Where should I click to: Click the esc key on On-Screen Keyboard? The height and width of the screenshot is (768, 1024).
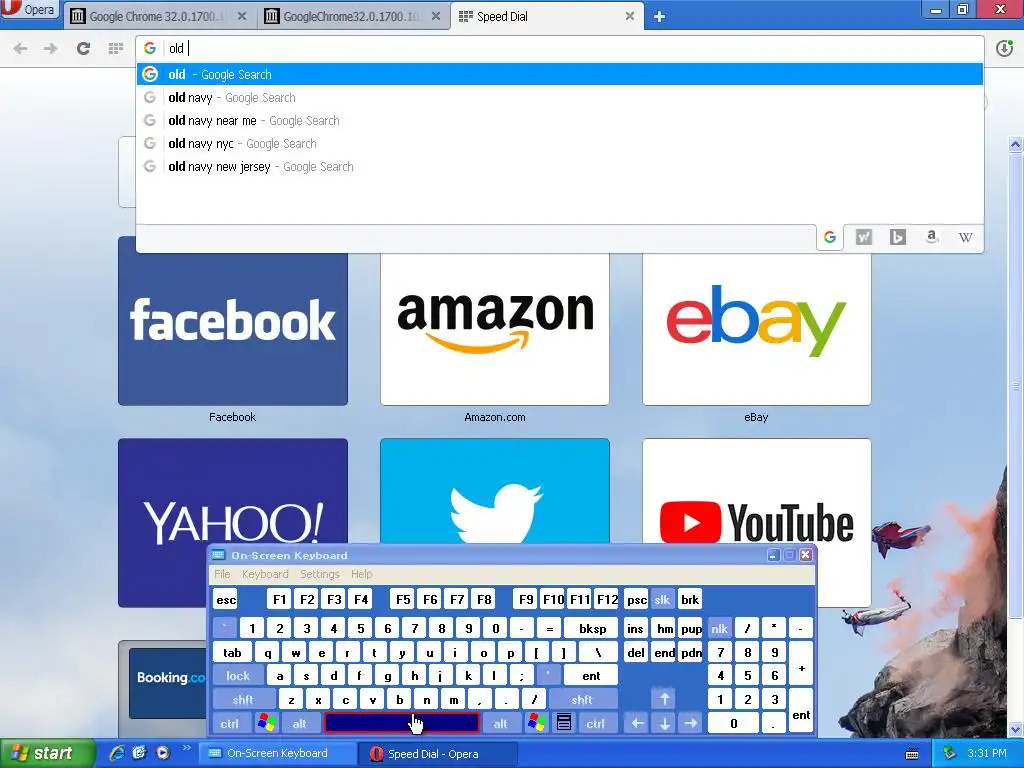(x=225, y=600)
